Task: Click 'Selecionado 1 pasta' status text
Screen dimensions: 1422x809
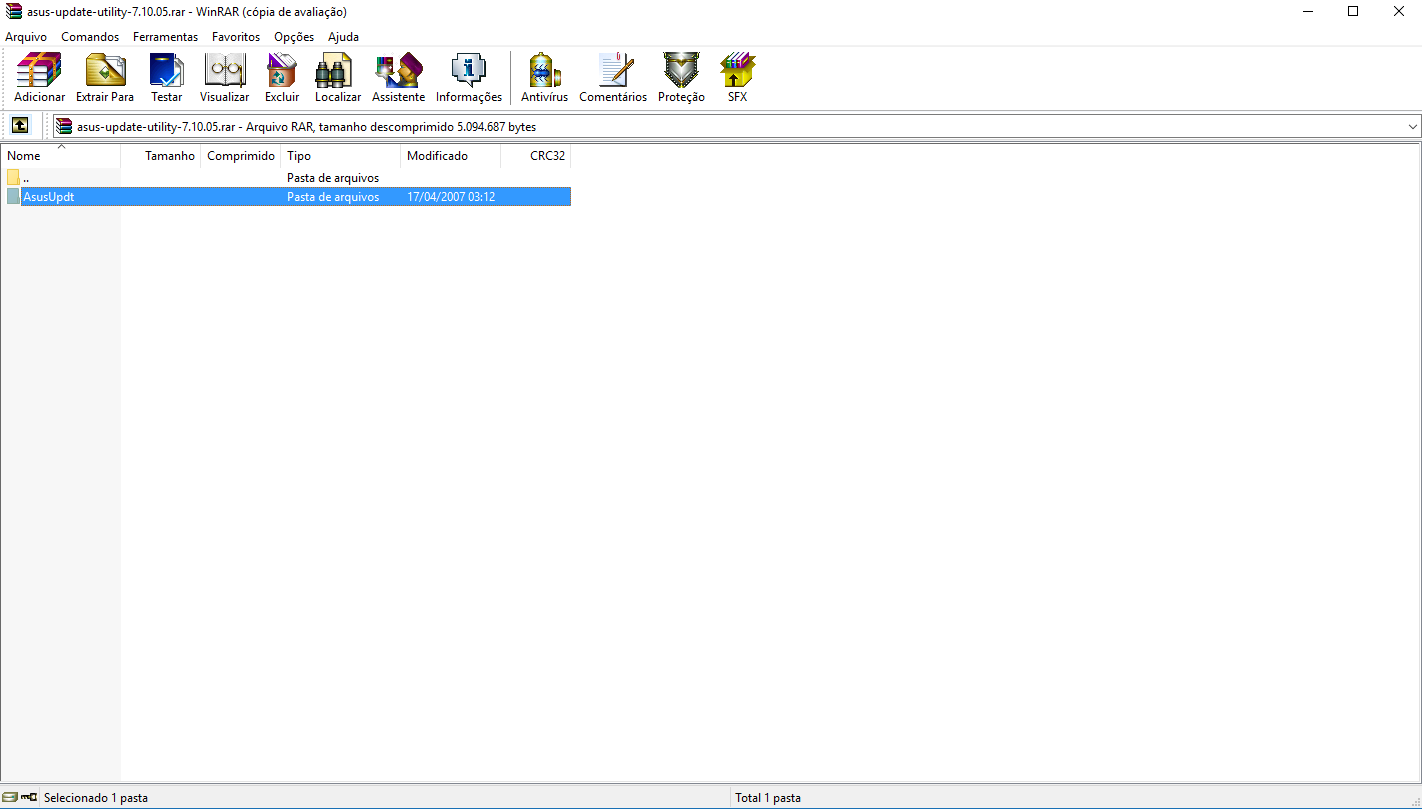Action: coord(96,798)
